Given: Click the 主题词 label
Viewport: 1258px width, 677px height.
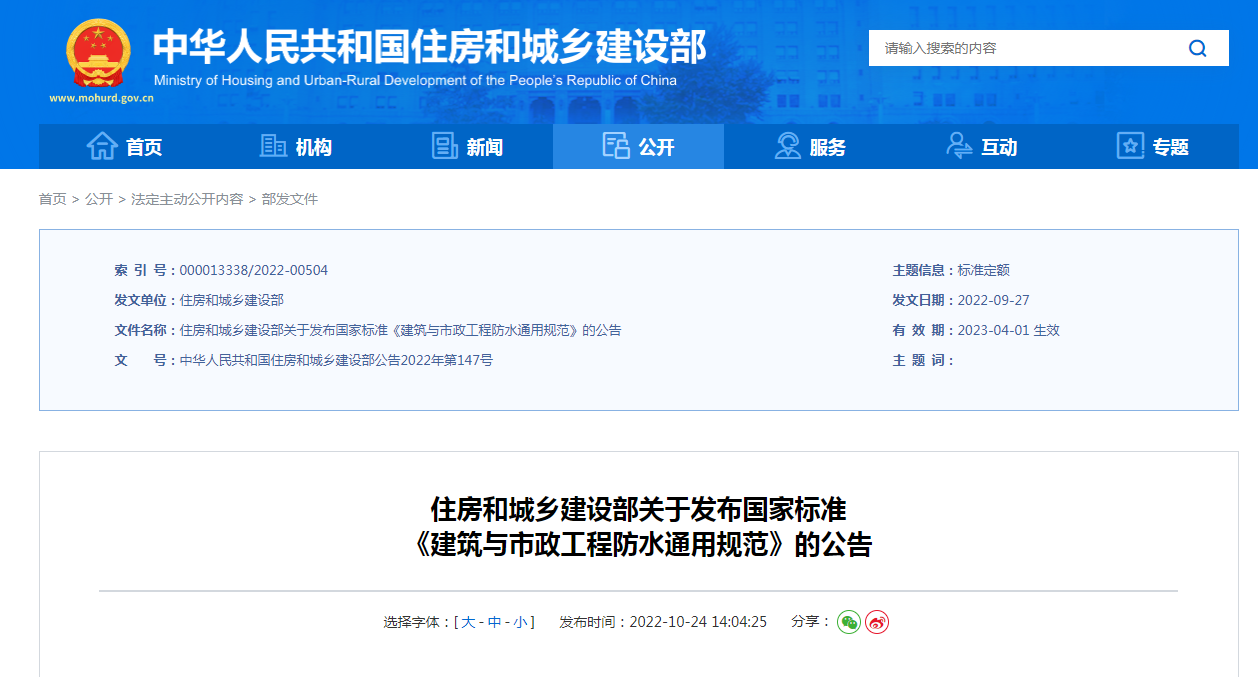Looking at the screenshot, I should (x=923, y=360).
